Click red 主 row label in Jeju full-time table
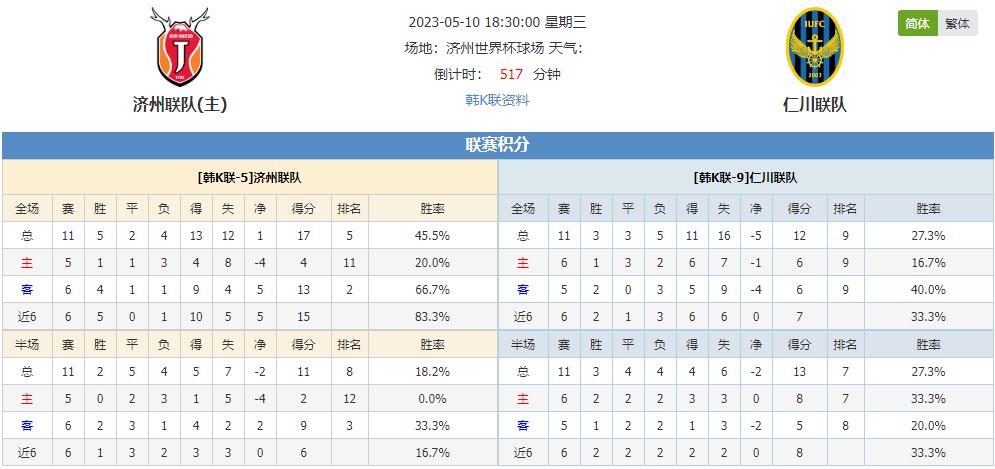This screenshot has width=995, height=469. click(27, 263)
